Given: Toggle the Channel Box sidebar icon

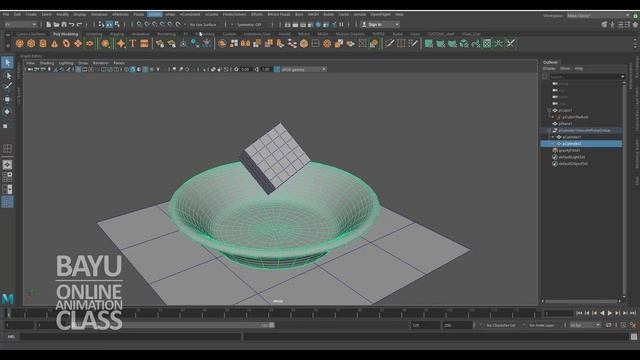Looking at the screenshot, I should click(635, 24).
